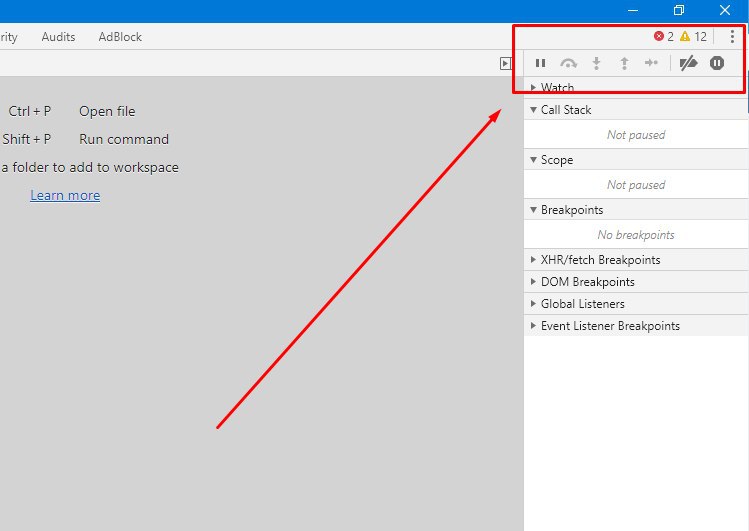Click the step arrow icon
The image size is (749, 531).
(651, 63)
